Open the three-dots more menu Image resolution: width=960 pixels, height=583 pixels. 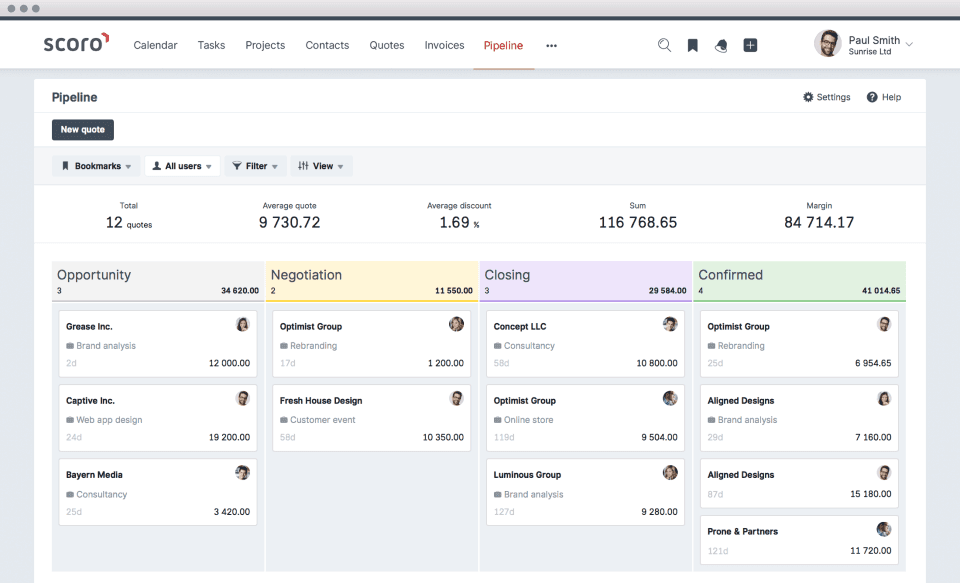pos(551,45)
